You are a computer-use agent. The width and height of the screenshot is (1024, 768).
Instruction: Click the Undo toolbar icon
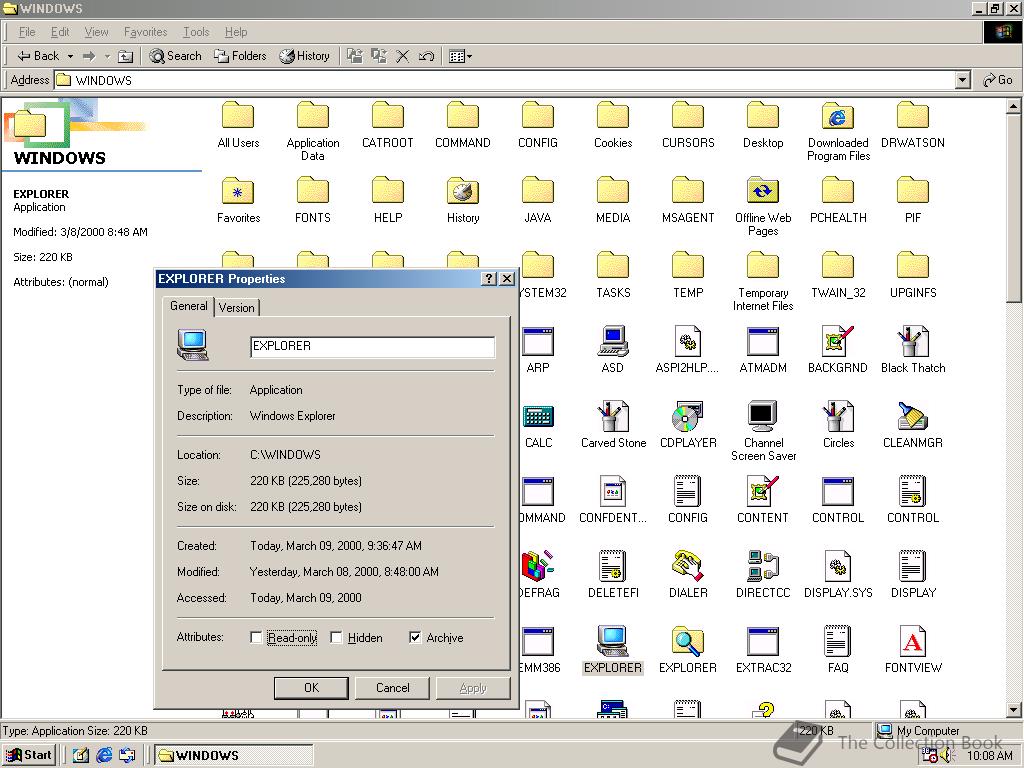point(426,56)
